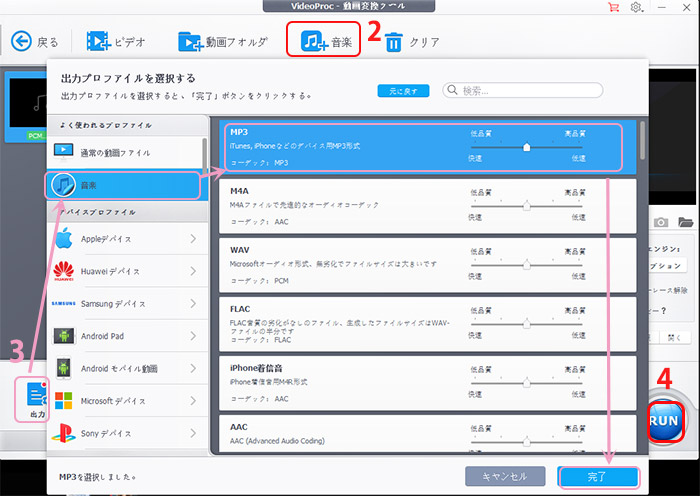The width and height of the screenshot is (700, 496).
Task: Click the WAV quality slider handle
Action: pos(526,265)
